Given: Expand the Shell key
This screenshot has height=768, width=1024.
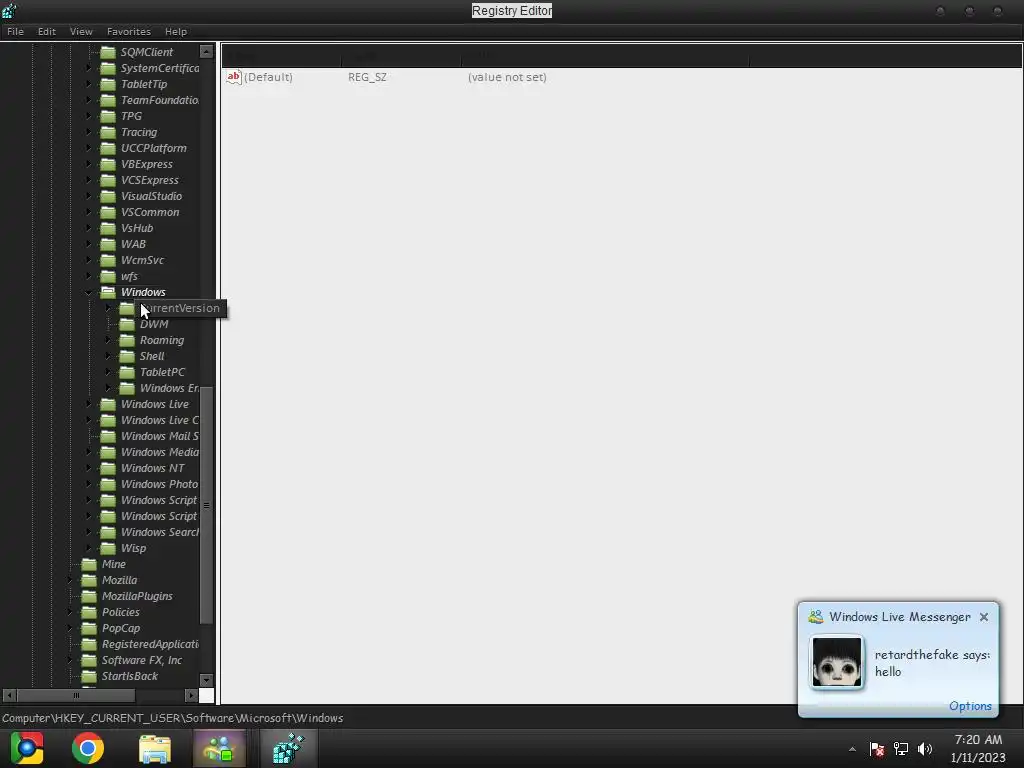Looking at the screenshot, I should (x=108, y=356).
